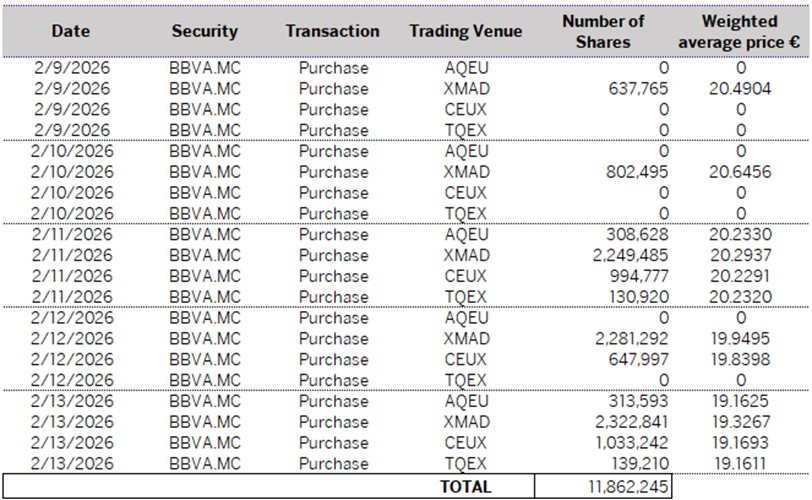The width and height of the screenshot is (812, 500).
Task: Select the total shares value 11,862,245
Action: click(623, 487)
